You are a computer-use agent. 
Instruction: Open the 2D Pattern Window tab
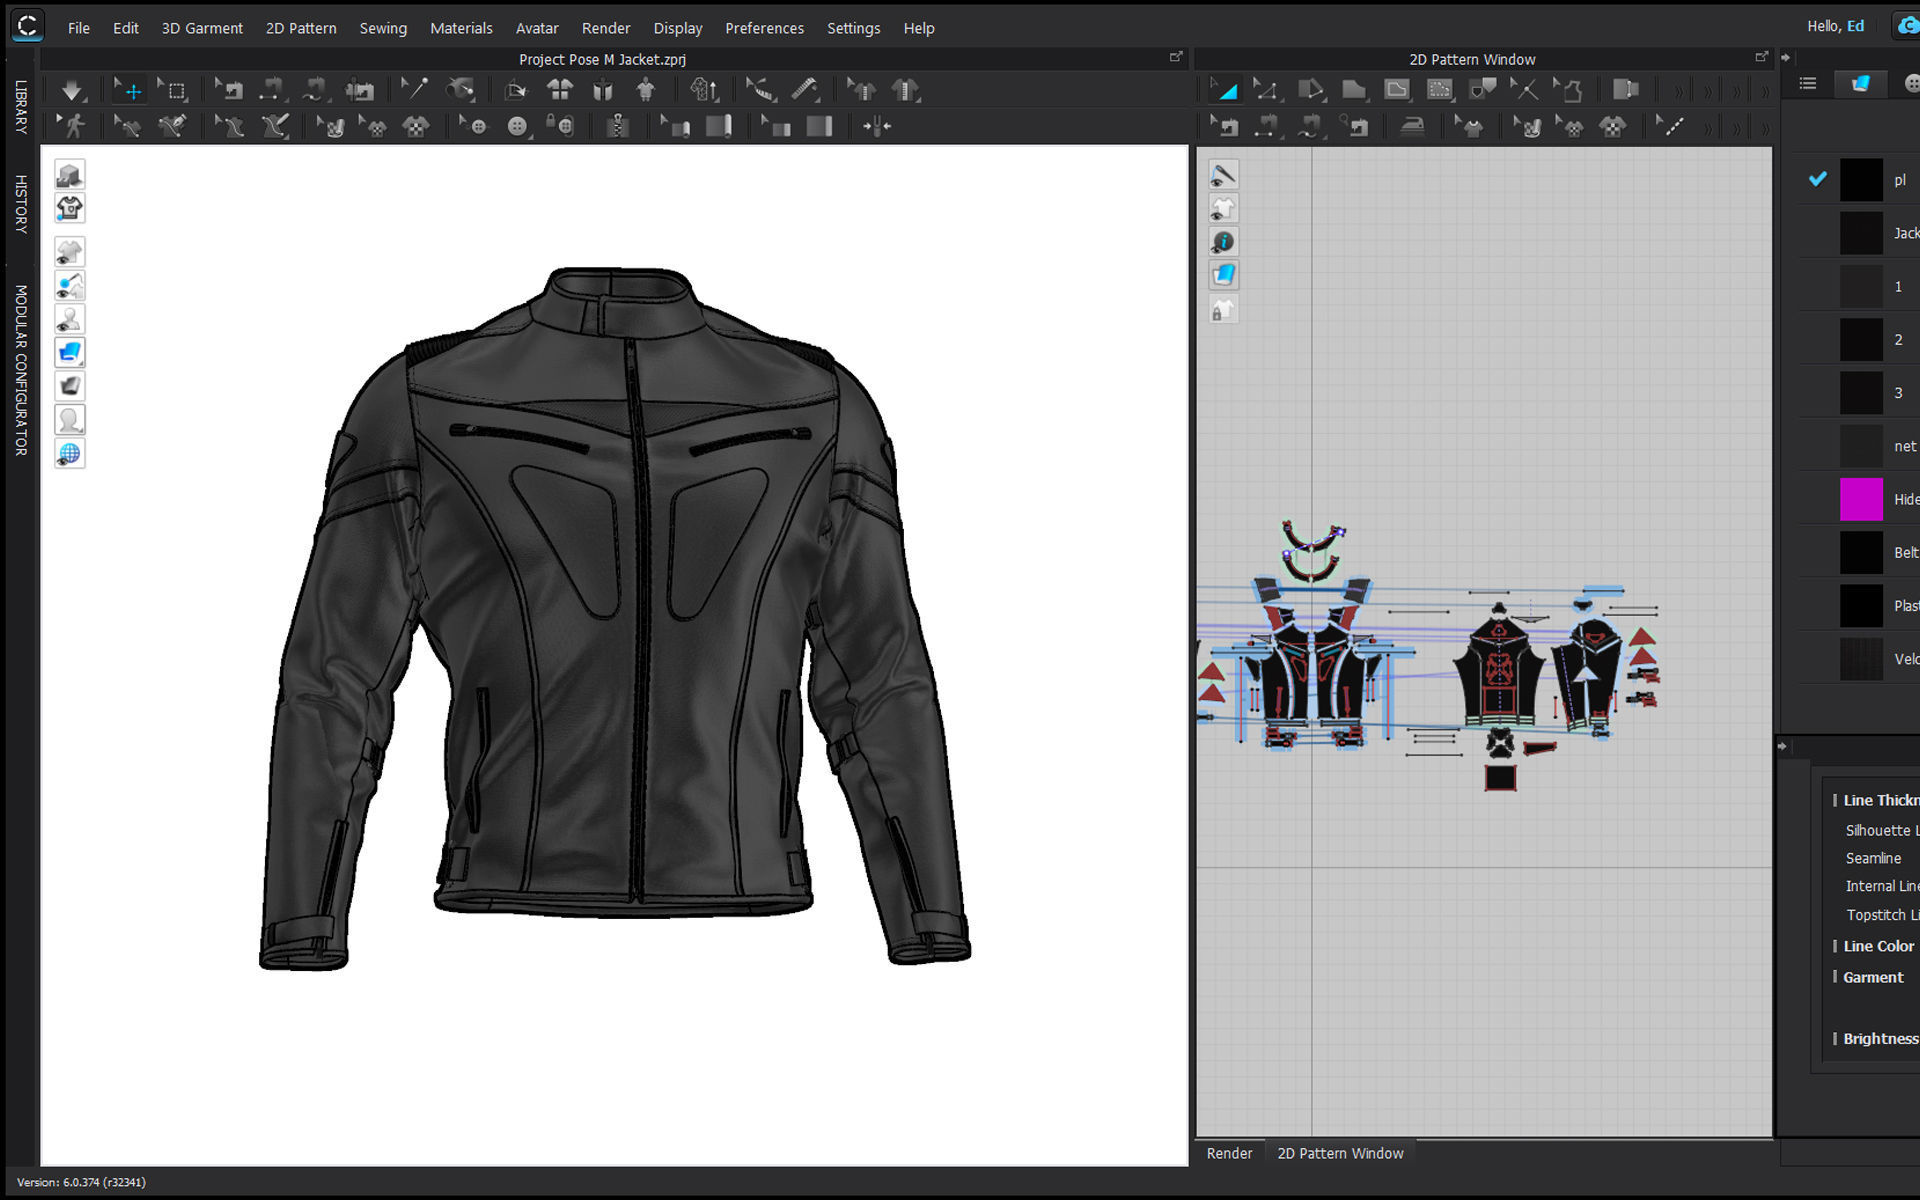pyautogui.click(x=1340, y=1153)
